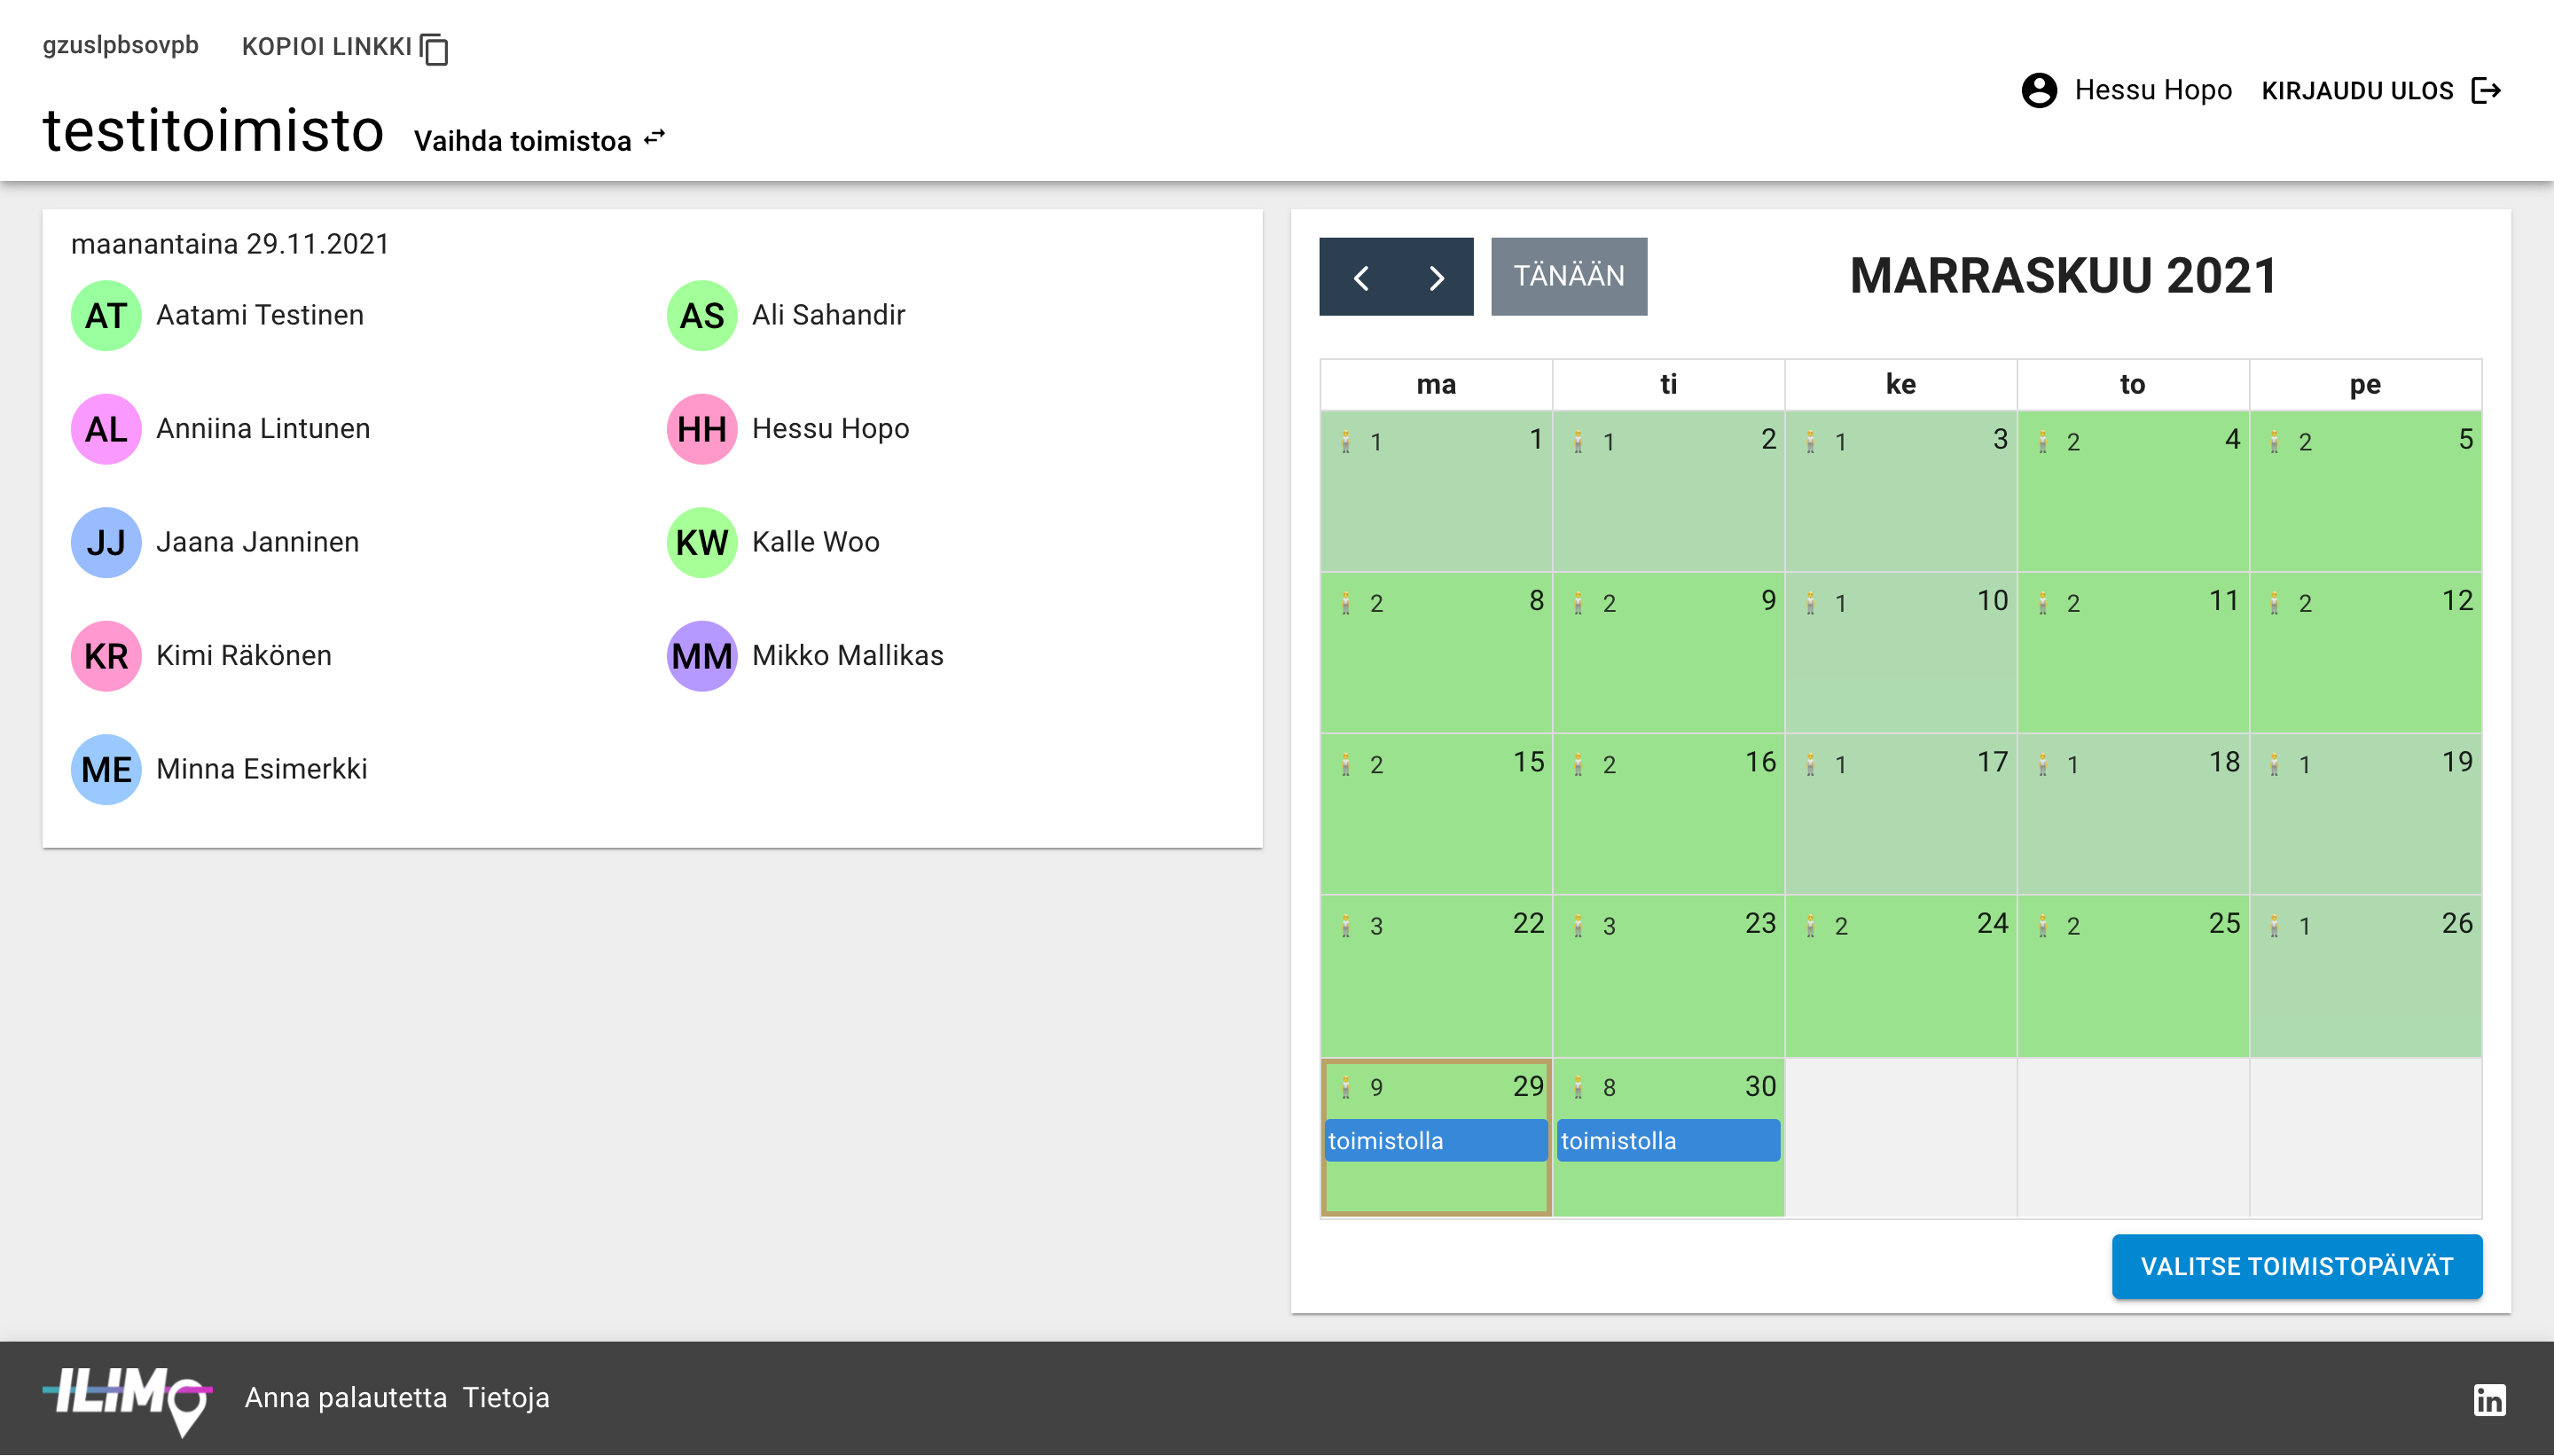Screen dimensions: 2554x1456
Task: Go to previous month with left chevron
Action: click(x=1360, y=277)
